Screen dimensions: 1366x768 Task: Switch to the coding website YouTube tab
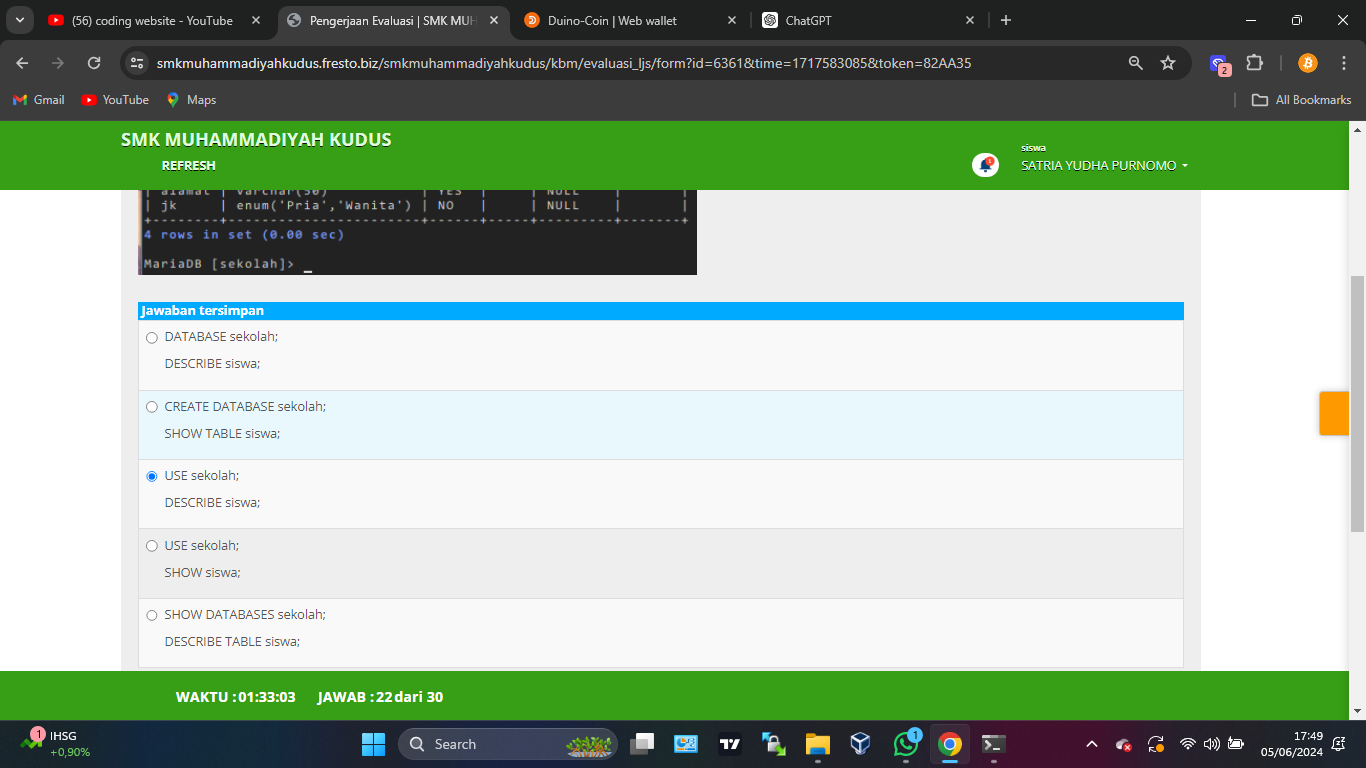click(x=153, y=20)
